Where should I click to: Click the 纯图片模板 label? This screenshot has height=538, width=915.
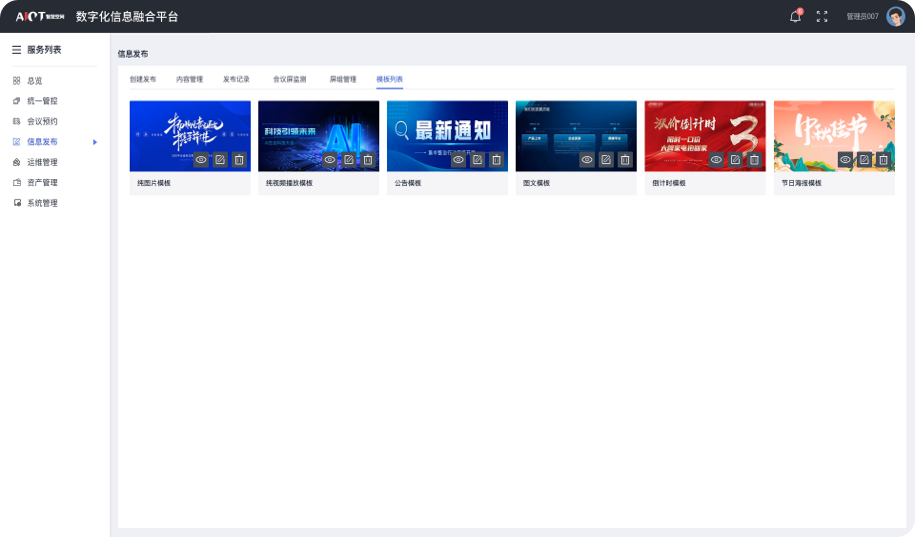coord(154,183)
